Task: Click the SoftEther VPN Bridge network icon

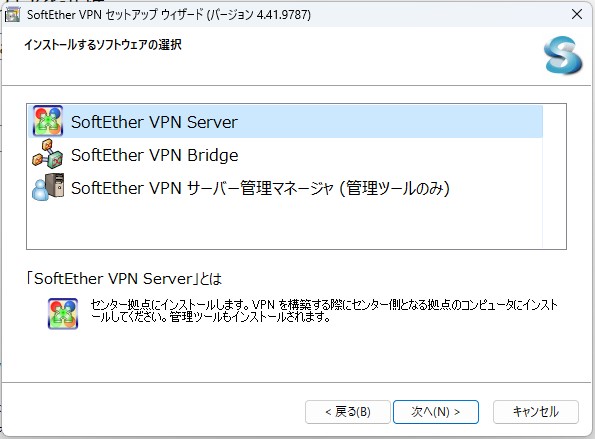Action: click(48, 154)
